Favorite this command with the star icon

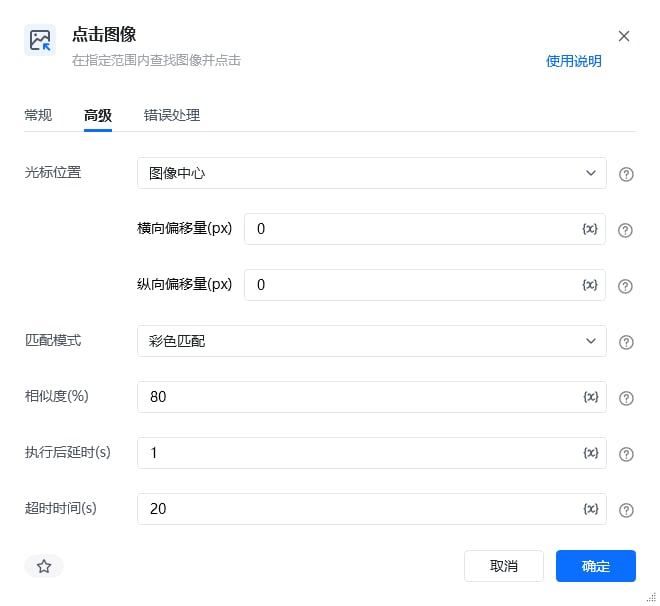tap(44, 566)
